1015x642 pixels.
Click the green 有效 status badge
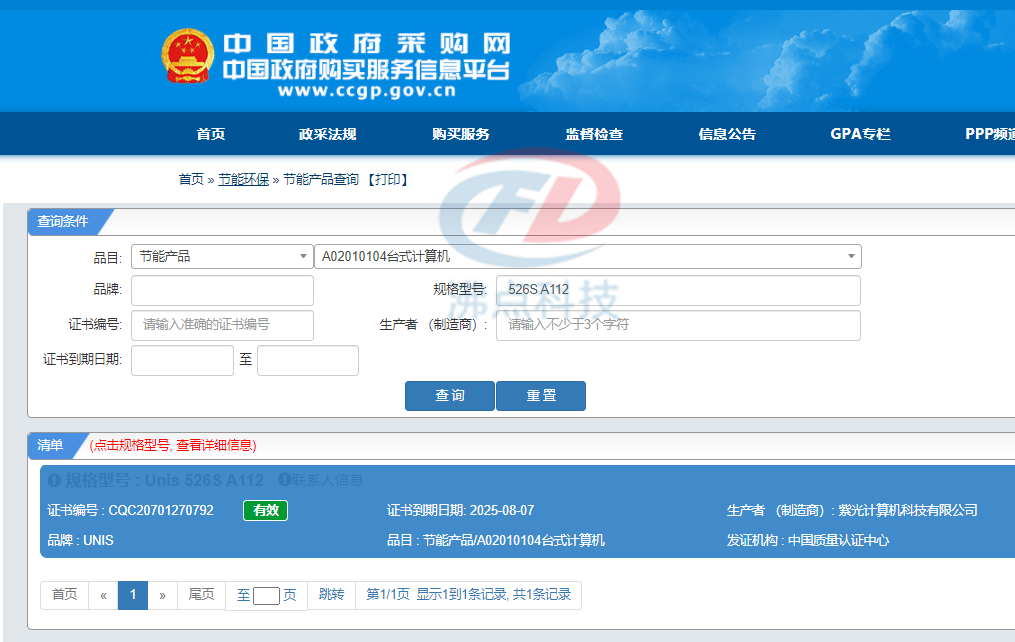[x=265, y=510]
